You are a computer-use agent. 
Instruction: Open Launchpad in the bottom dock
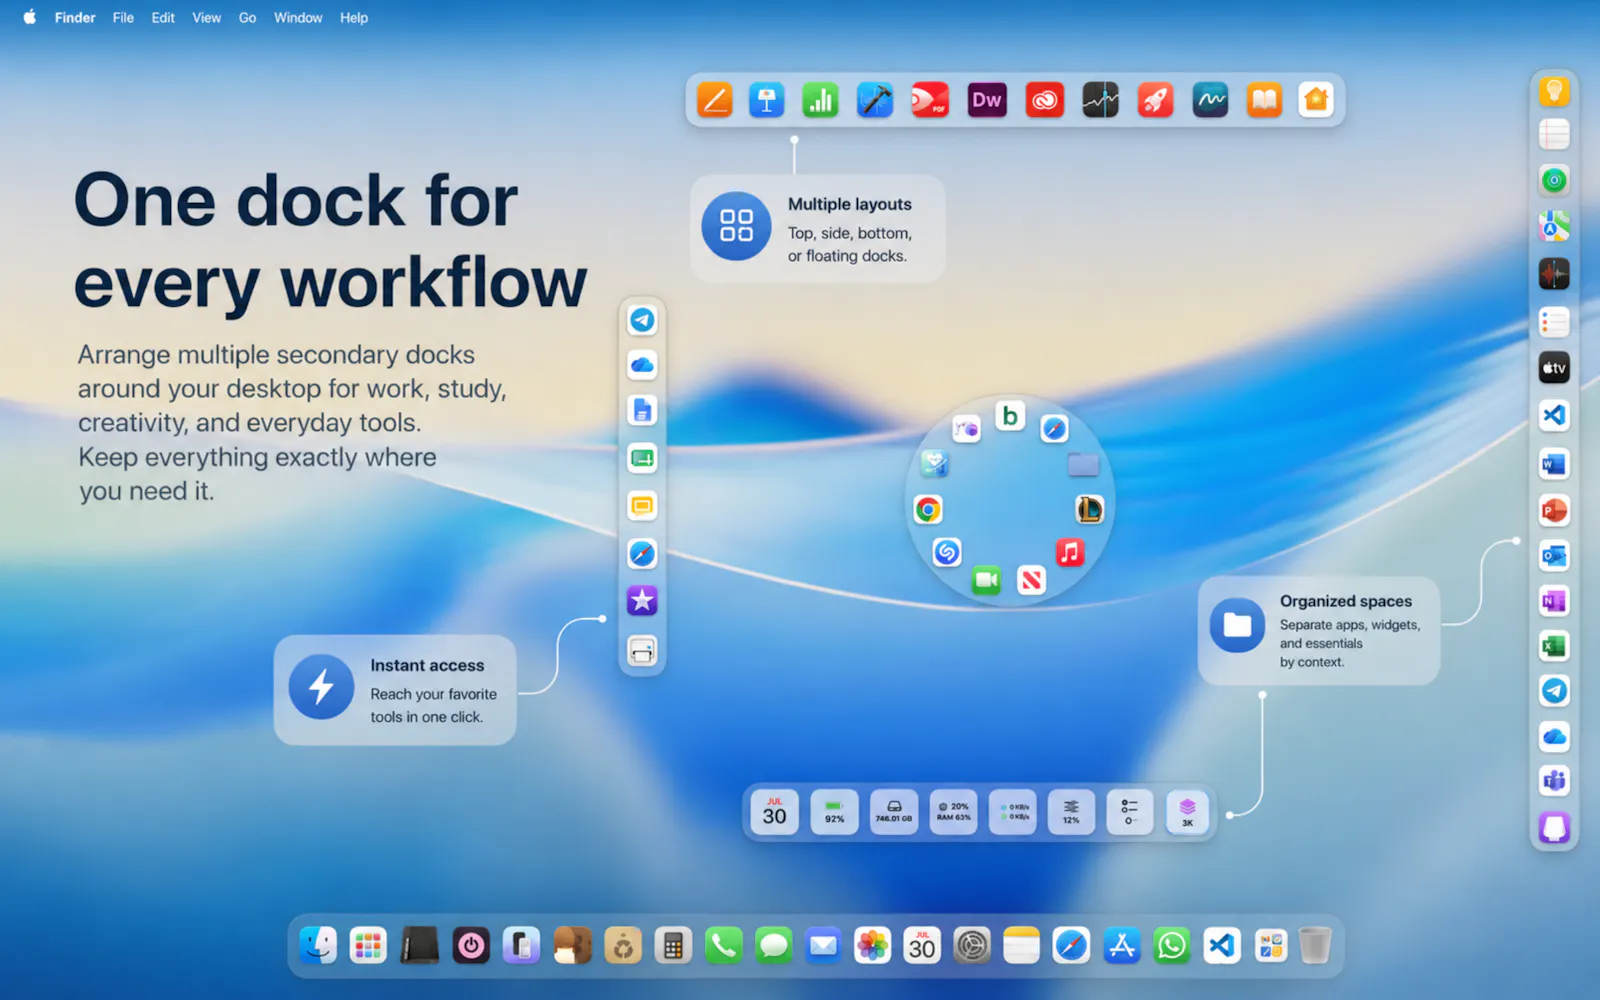point(368,945)
